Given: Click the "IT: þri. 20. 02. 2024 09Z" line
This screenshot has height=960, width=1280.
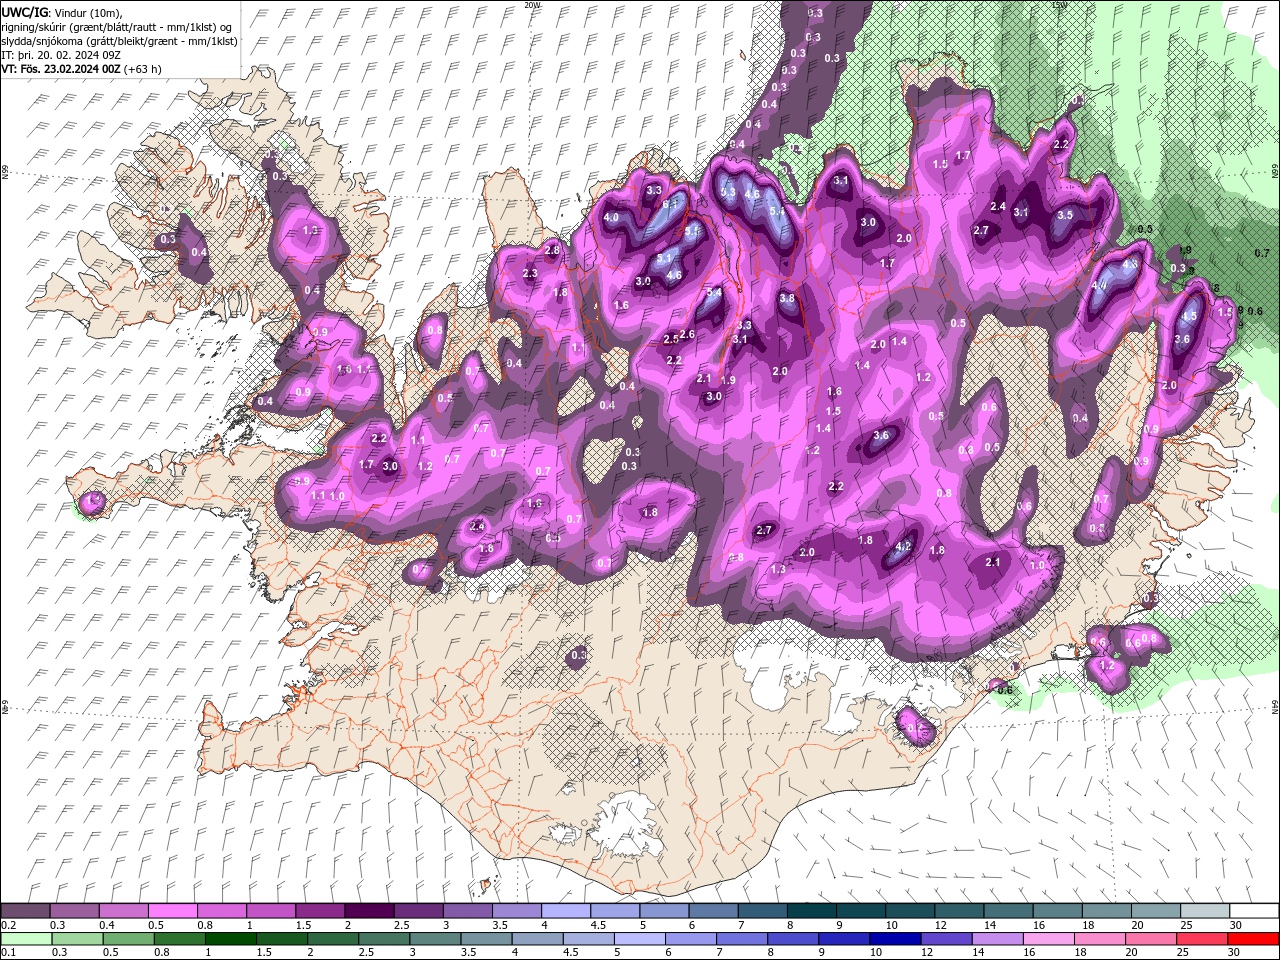Looking at the screenshot, I should [x=61, y=54].
